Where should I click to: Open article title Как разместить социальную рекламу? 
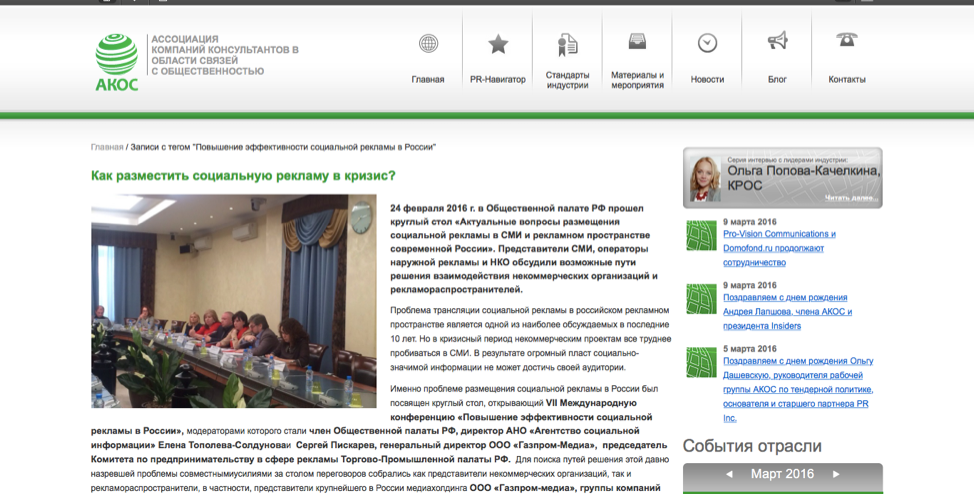click(243, 176)
